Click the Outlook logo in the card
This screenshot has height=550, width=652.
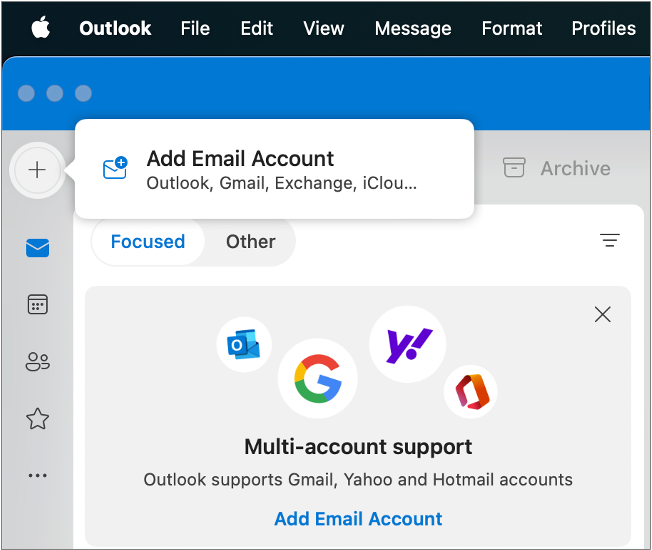[244, 344]
